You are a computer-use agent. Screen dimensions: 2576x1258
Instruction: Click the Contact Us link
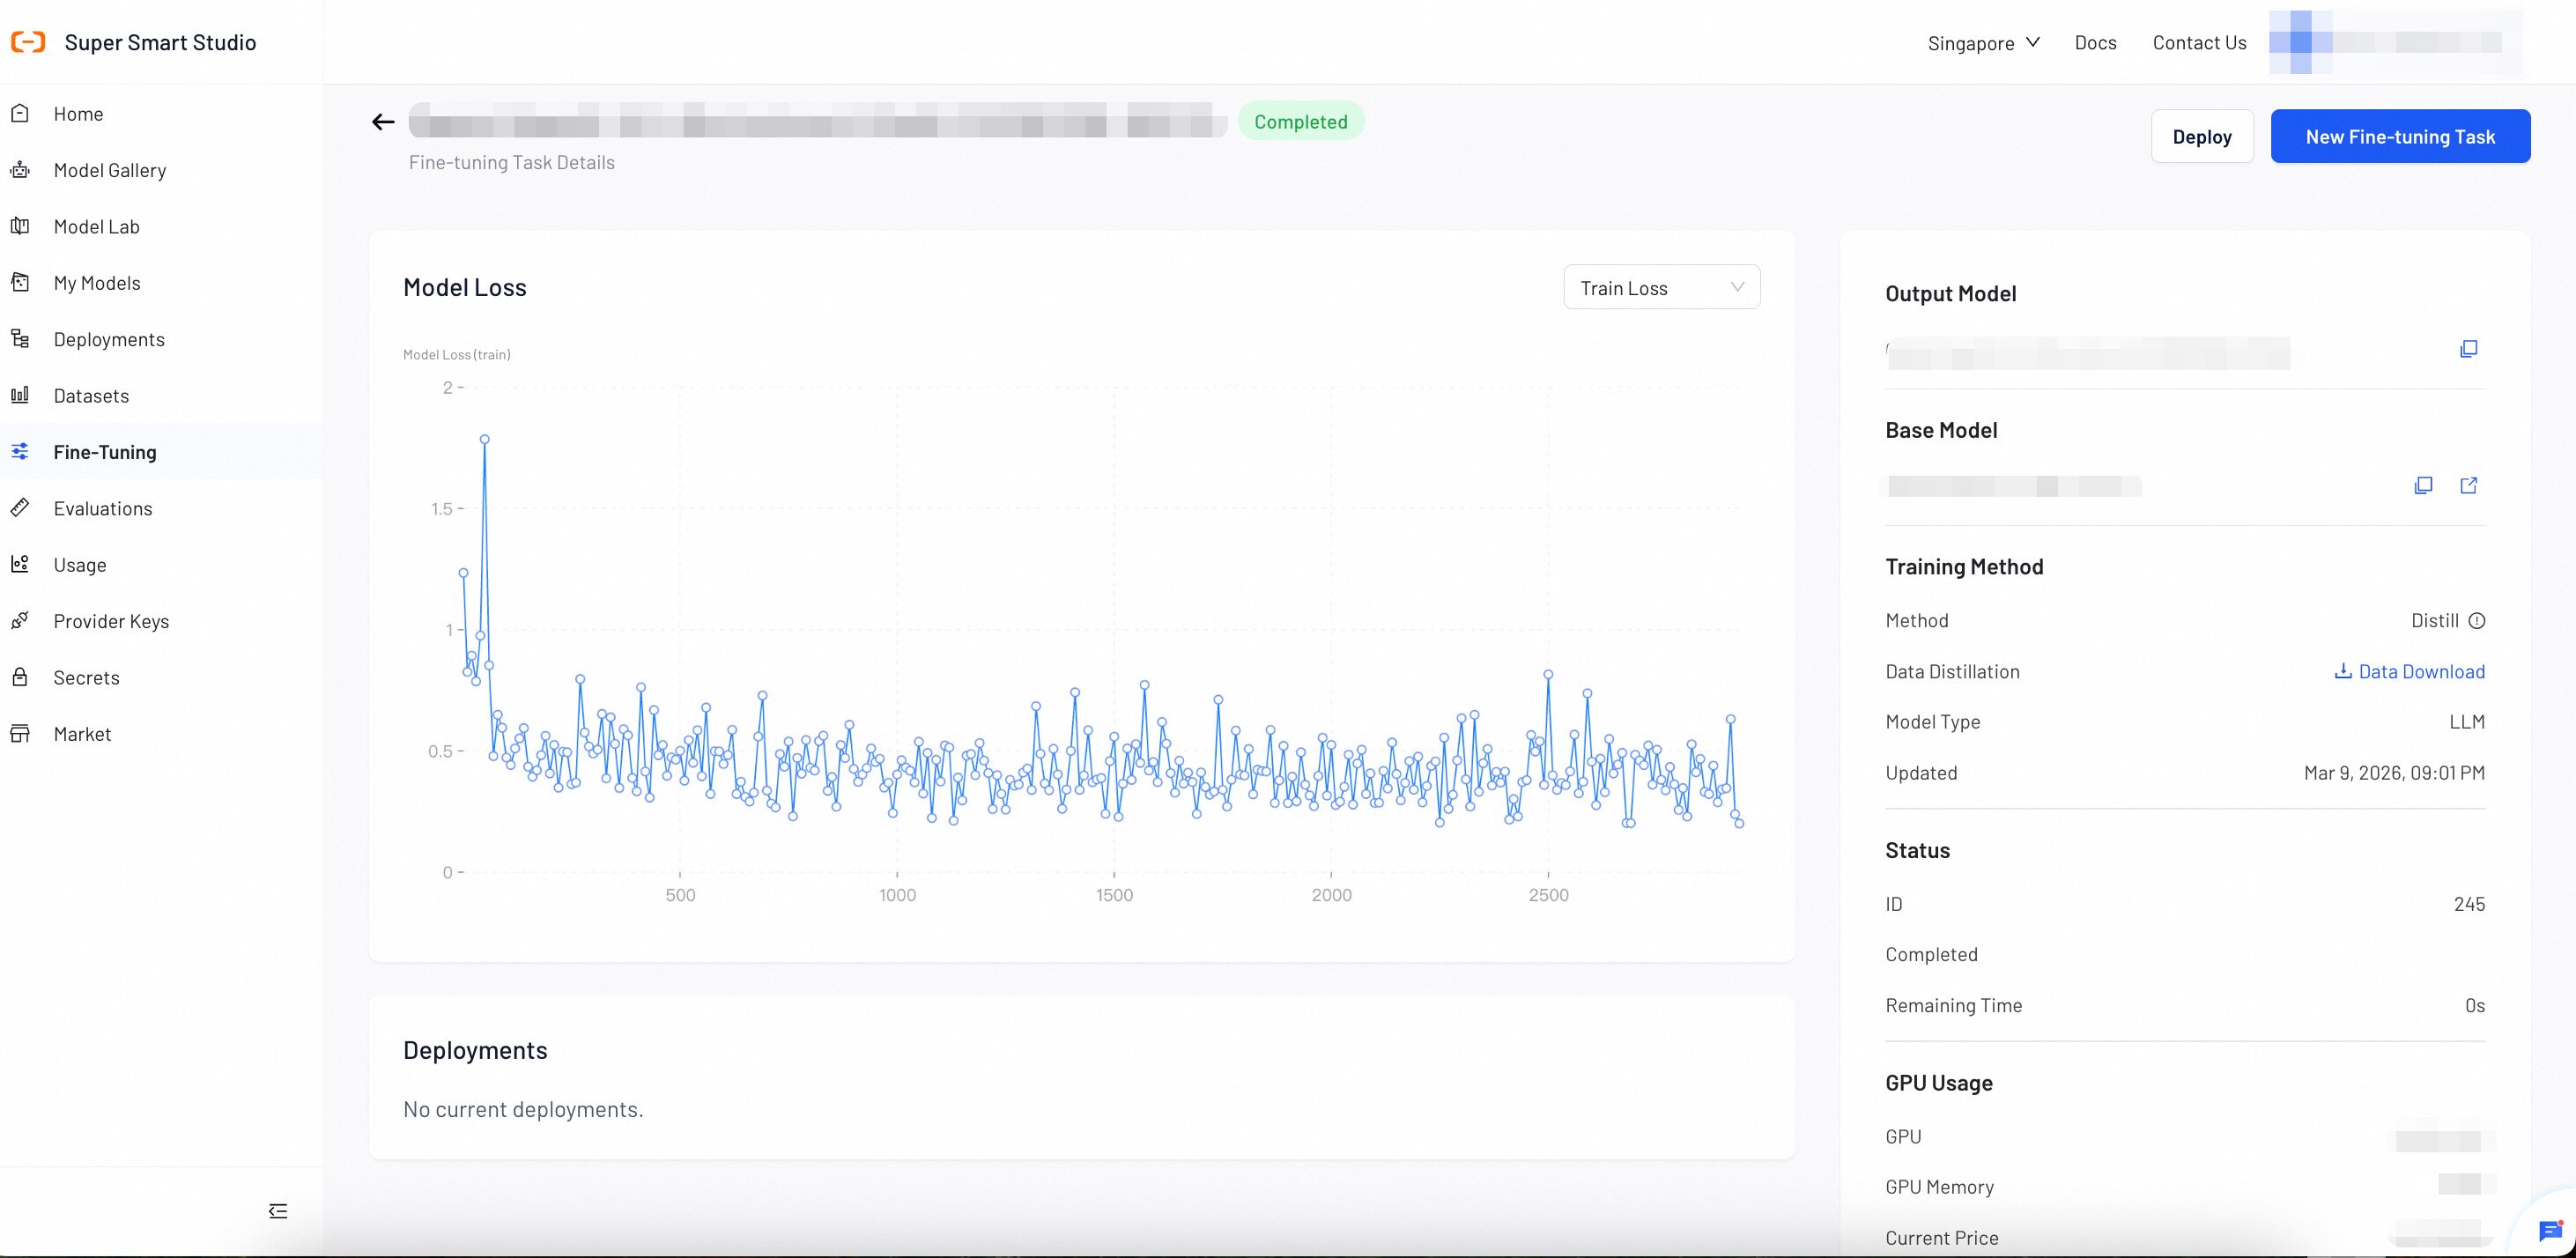(2199, 42)
